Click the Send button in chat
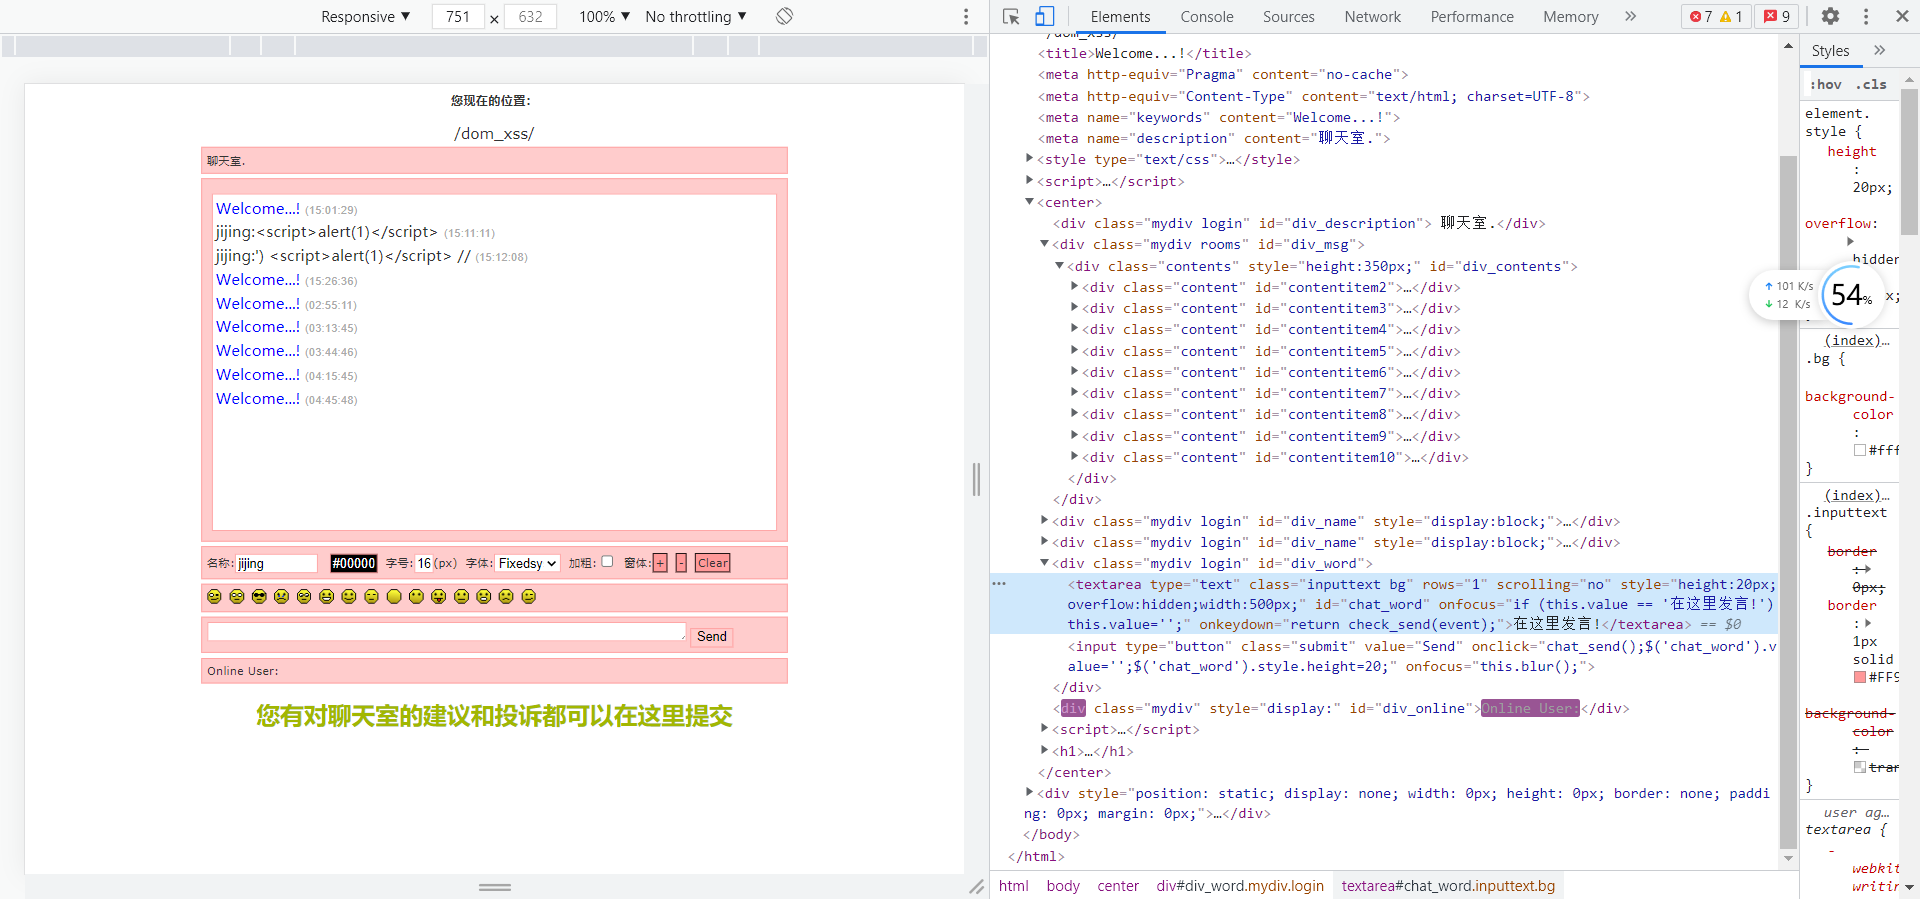Image resolution: width=1920 pixels, height=899 pixels. click(712, 636)
